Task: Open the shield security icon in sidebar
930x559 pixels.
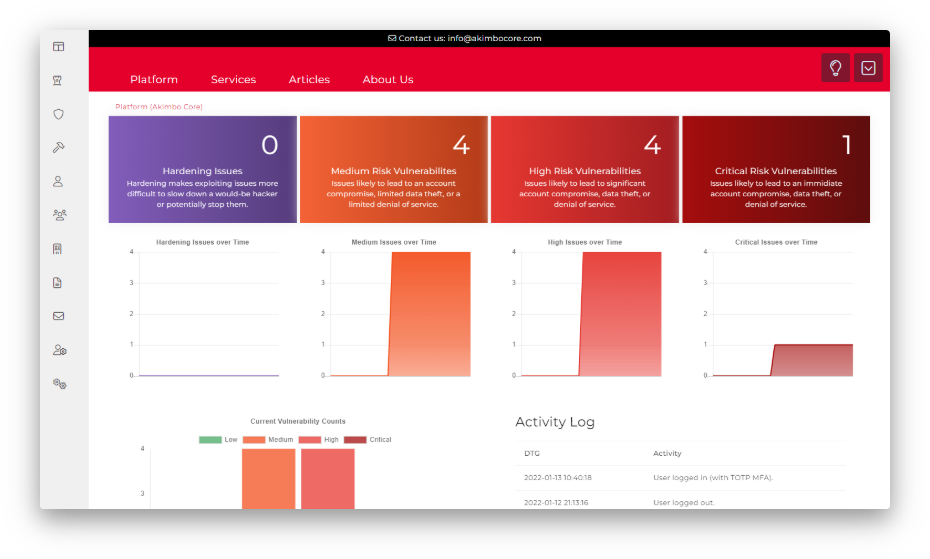Action: click(x=58, y=114)
